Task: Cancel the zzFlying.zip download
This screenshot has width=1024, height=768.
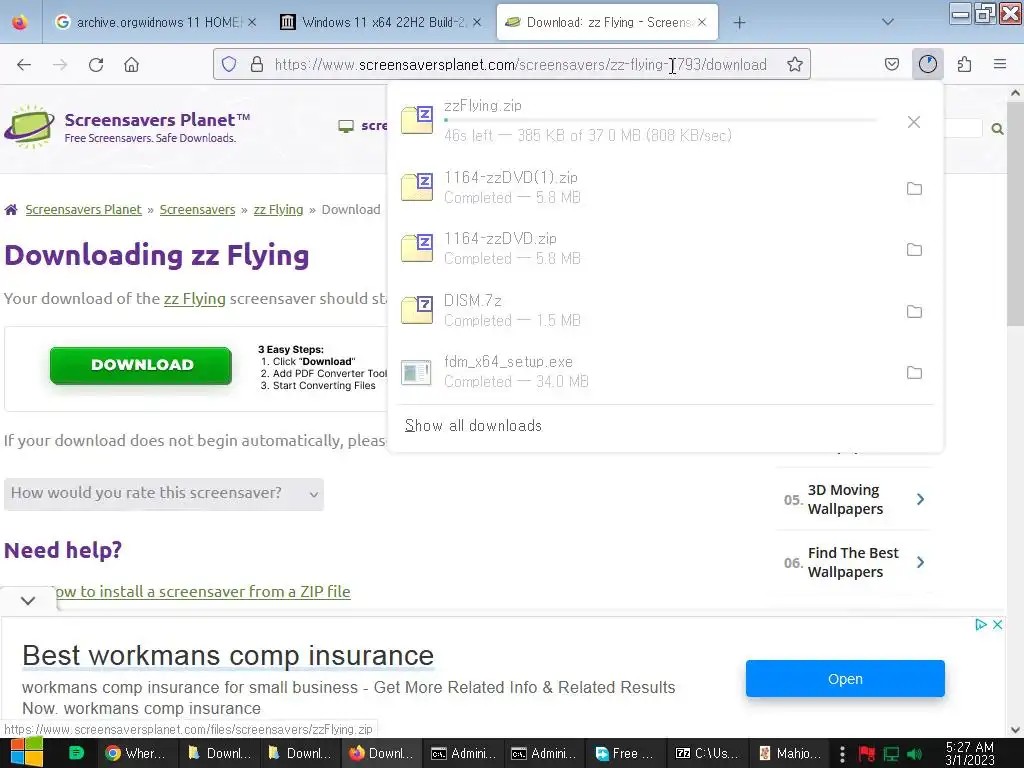Action: [x=914, y=122]
